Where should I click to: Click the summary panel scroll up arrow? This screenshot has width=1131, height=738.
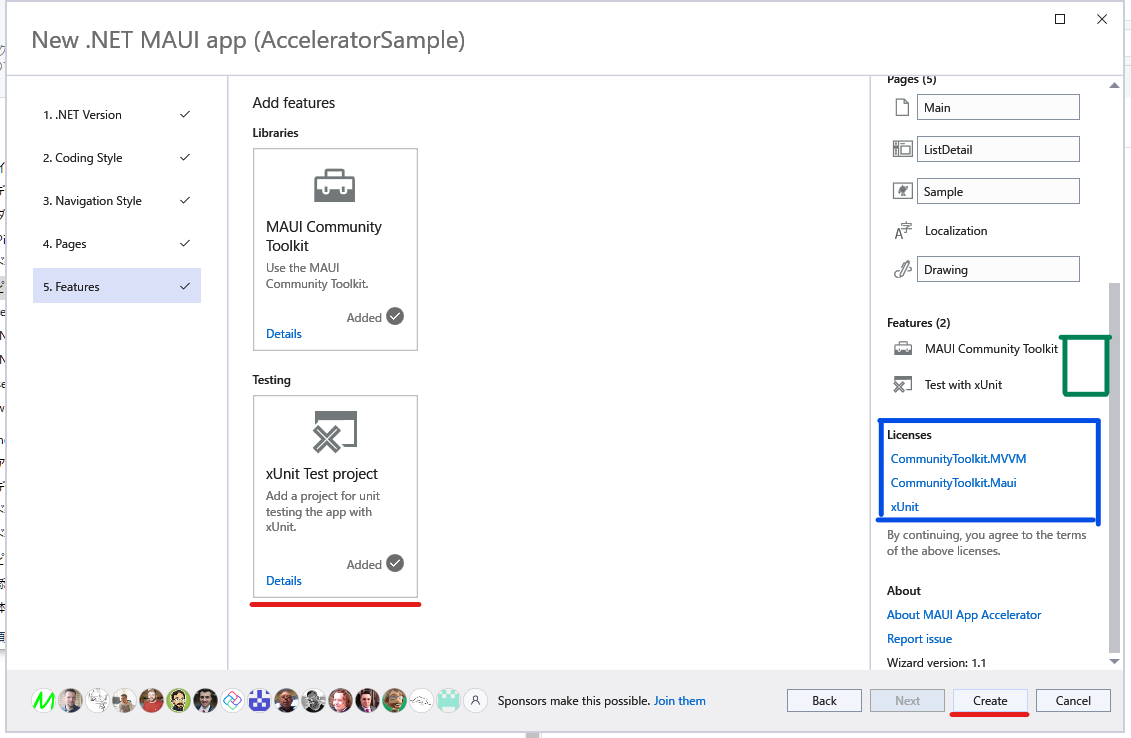tap(1114, 85)
